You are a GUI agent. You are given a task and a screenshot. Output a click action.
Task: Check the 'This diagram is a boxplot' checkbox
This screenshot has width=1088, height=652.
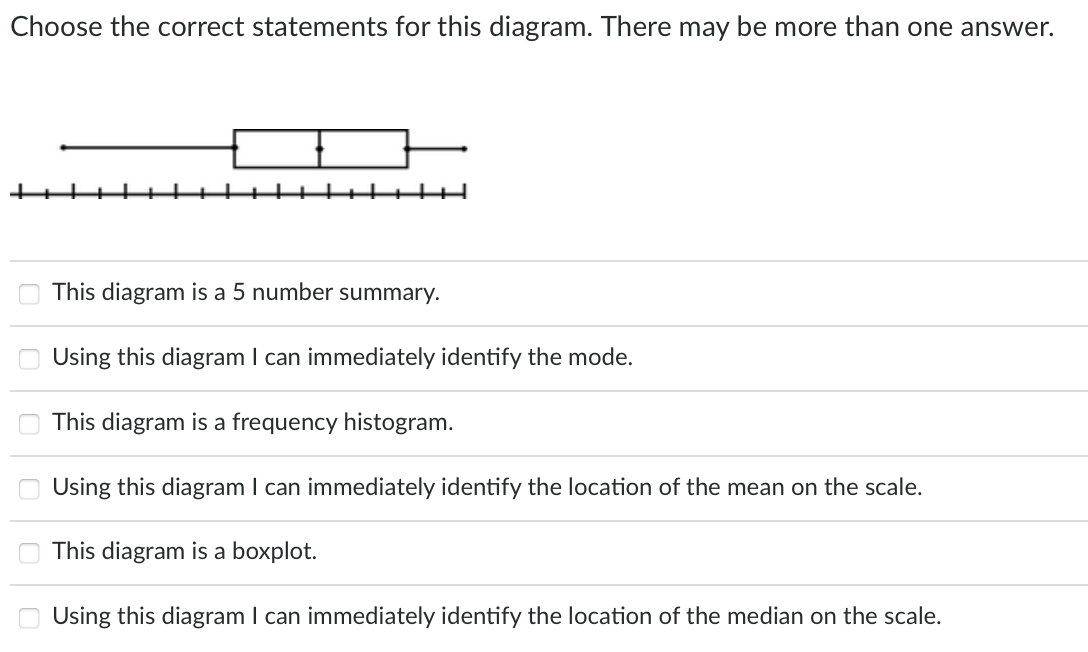(x=29, y=552)
